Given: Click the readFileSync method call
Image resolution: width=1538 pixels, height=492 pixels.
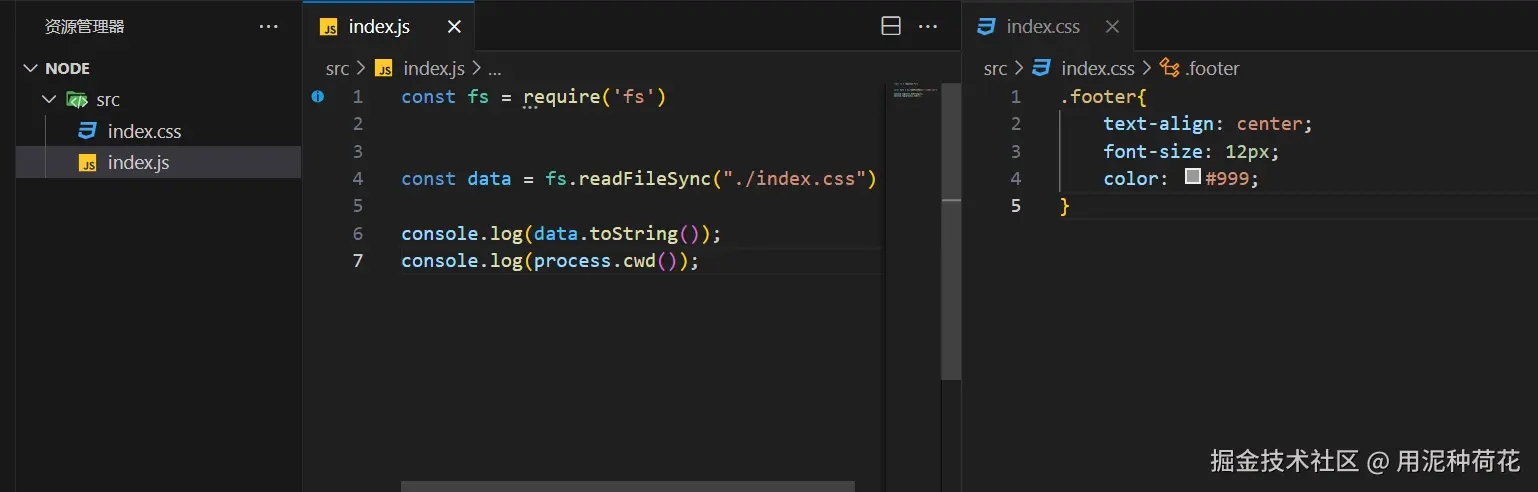Looking at the screenshot, I should pos(644,179).
